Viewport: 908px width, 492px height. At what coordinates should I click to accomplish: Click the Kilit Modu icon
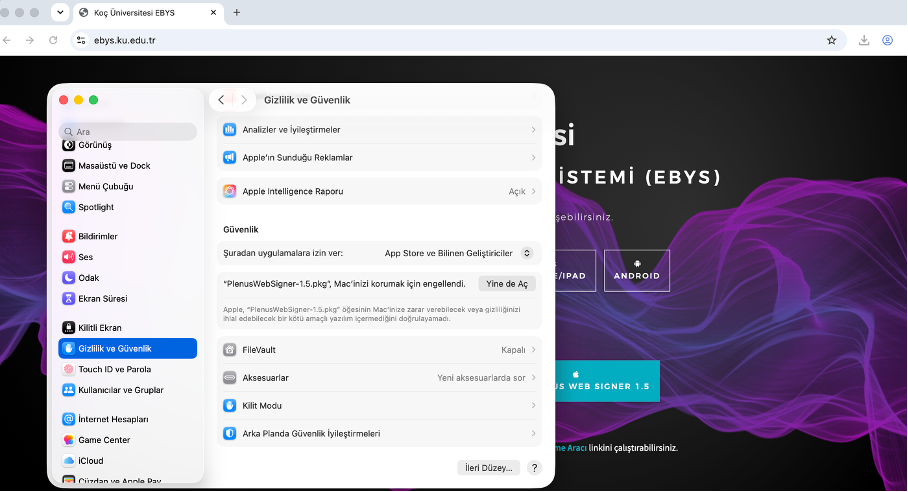point(230,406)
